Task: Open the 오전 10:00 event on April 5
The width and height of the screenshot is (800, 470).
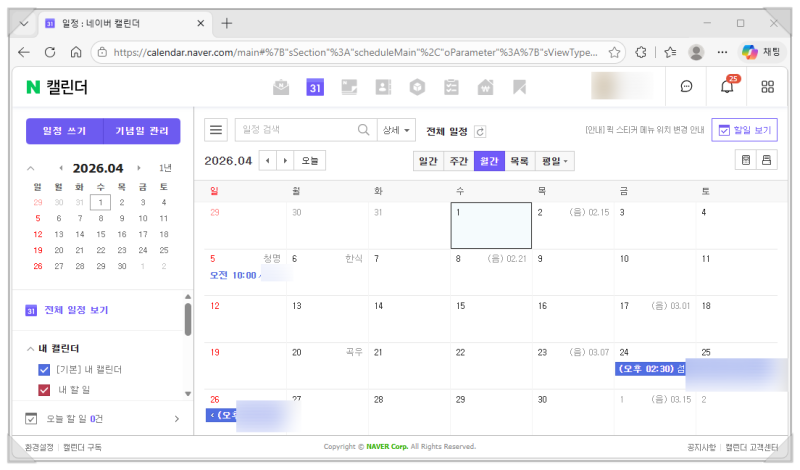Action: click(235, 276)
